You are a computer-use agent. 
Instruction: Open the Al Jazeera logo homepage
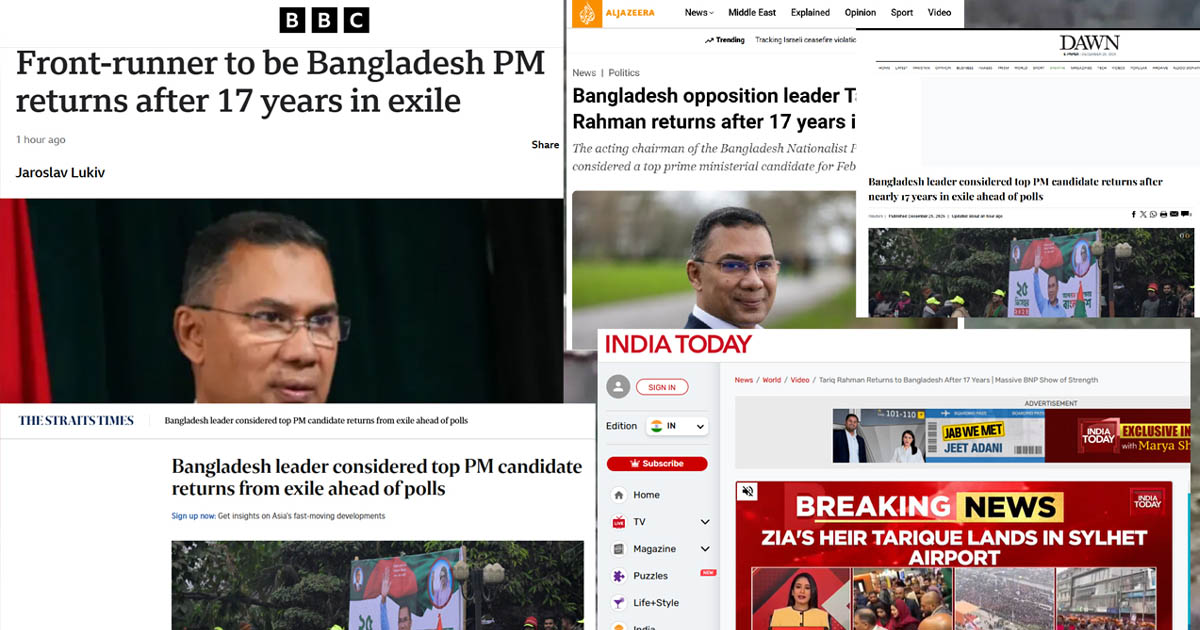pyautogui.click(x=613, y=13)
